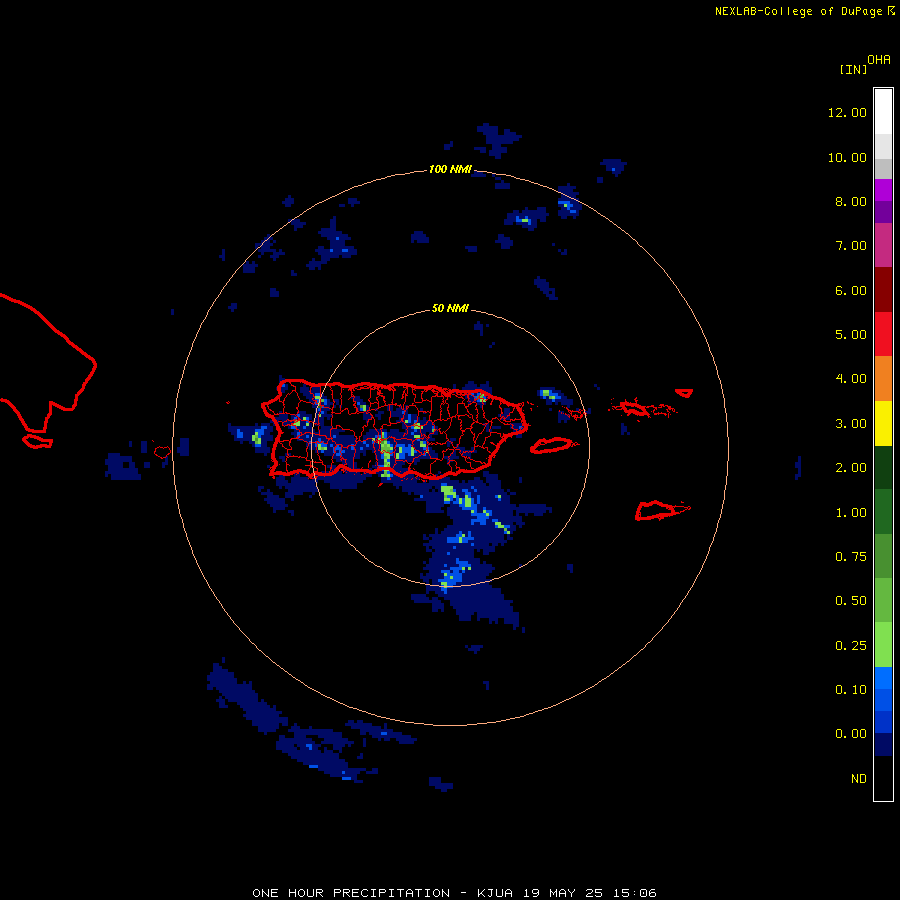Click the OHA product label above legend
The image size is (900, 900).
pyautogui.click(x=879, y=60)
